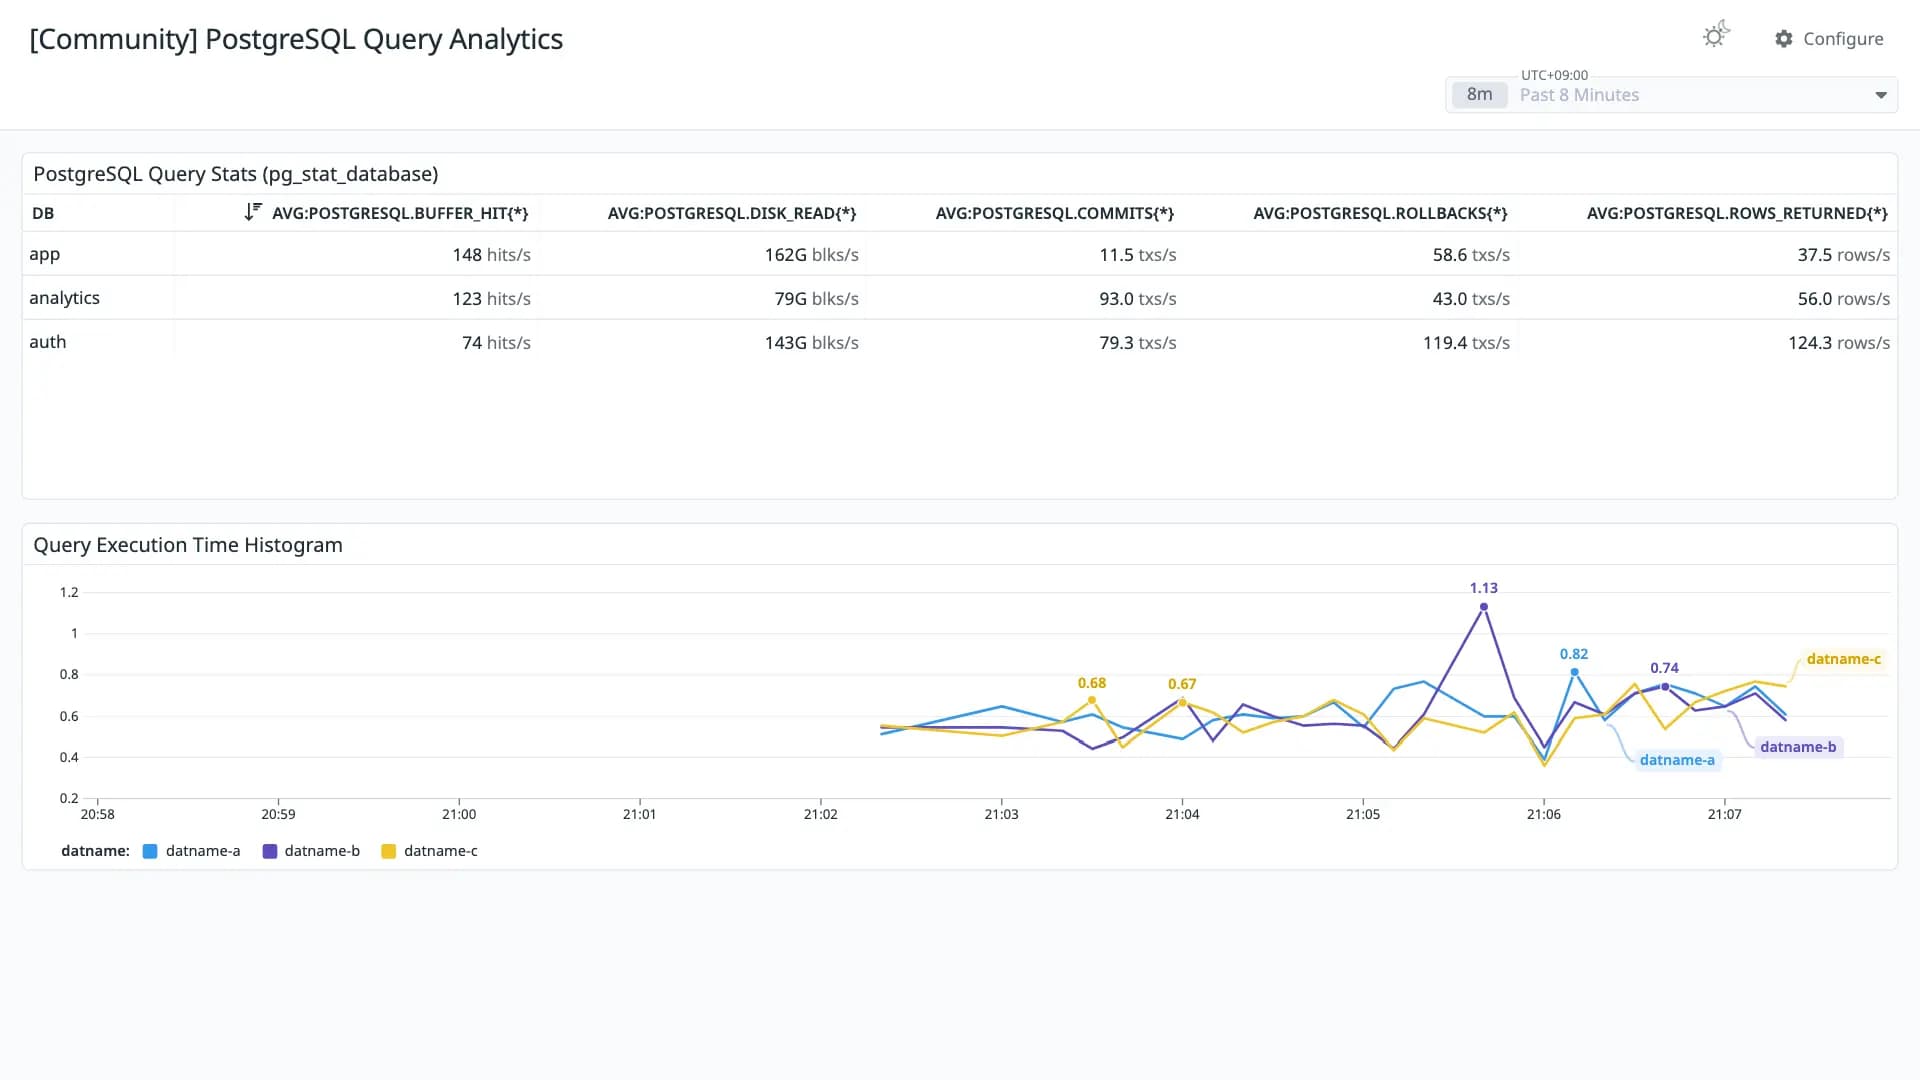This screenshot has width=1920, height=1080.
Task: Select the analytics database row
Action: [x=960, y=298]
